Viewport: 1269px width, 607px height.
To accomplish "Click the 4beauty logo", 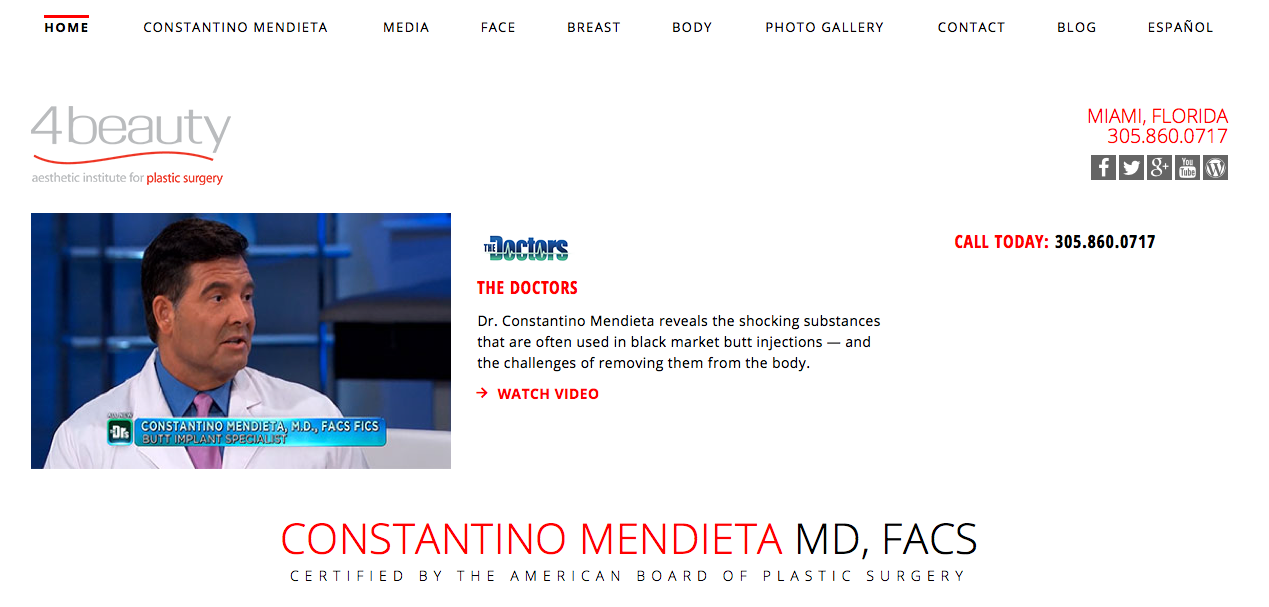I will [x=131, y=146].
